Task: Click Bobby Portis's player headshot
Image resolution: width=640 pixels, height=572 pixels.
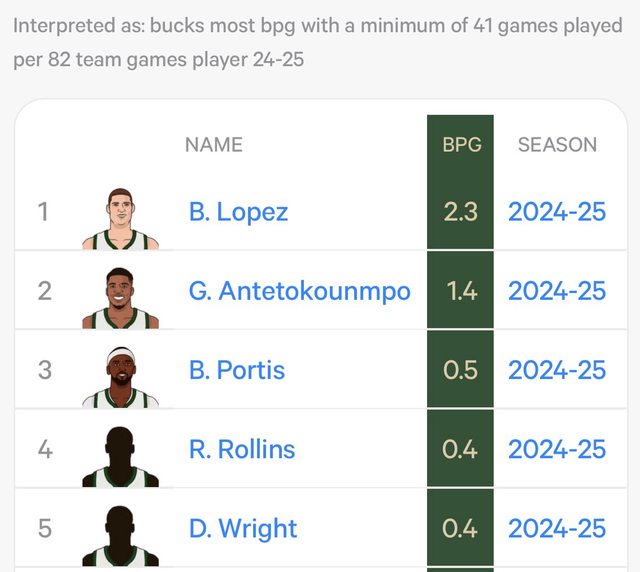Action: pos(120,375)
